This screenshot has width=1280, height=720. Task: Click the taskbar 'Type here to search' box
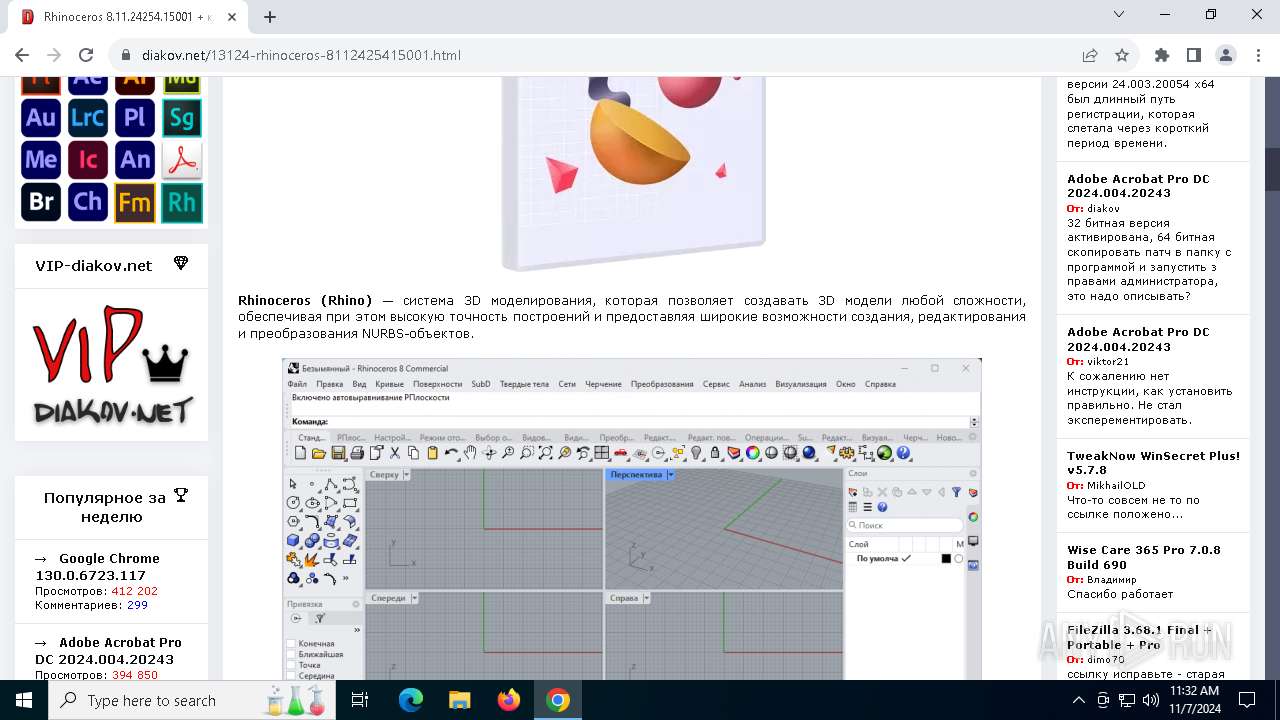192,700
